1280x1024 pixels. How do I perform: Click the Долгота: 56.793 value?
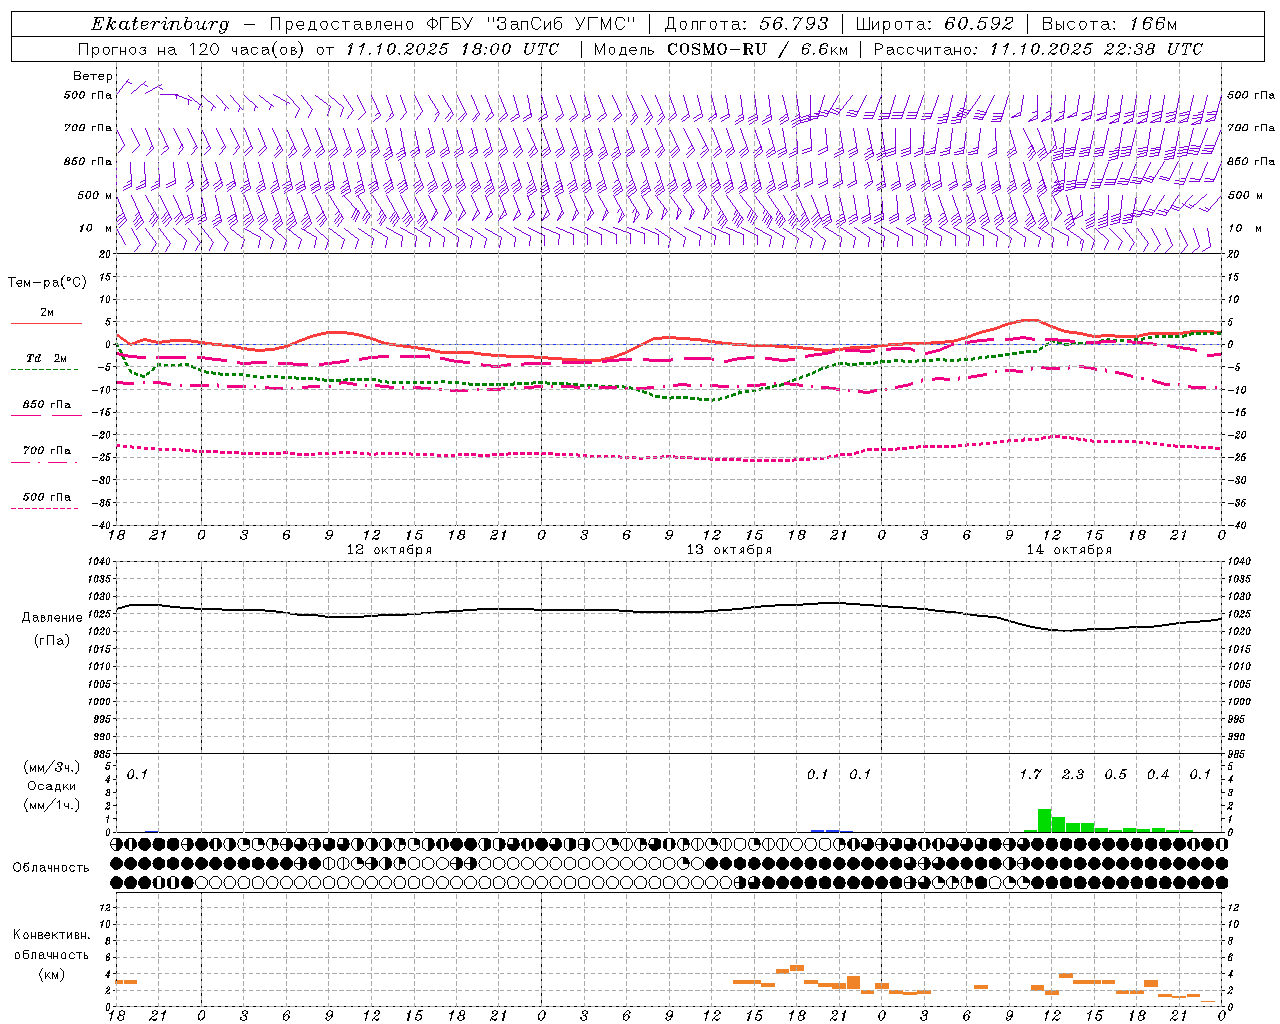click(747, 24)
